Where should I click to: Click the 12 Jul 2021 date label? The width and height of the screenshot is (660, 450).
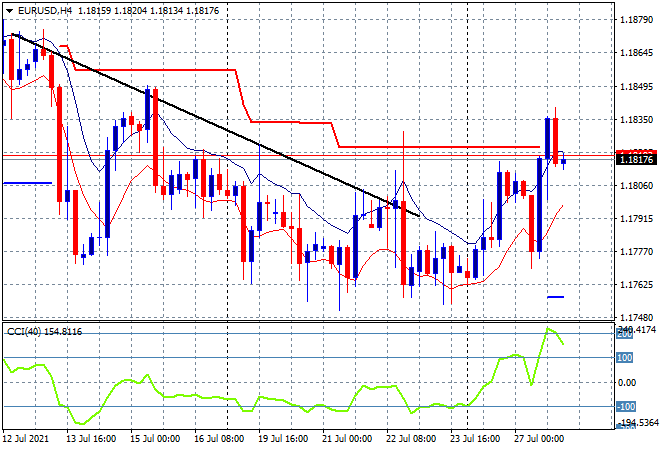tap(26, 439)
